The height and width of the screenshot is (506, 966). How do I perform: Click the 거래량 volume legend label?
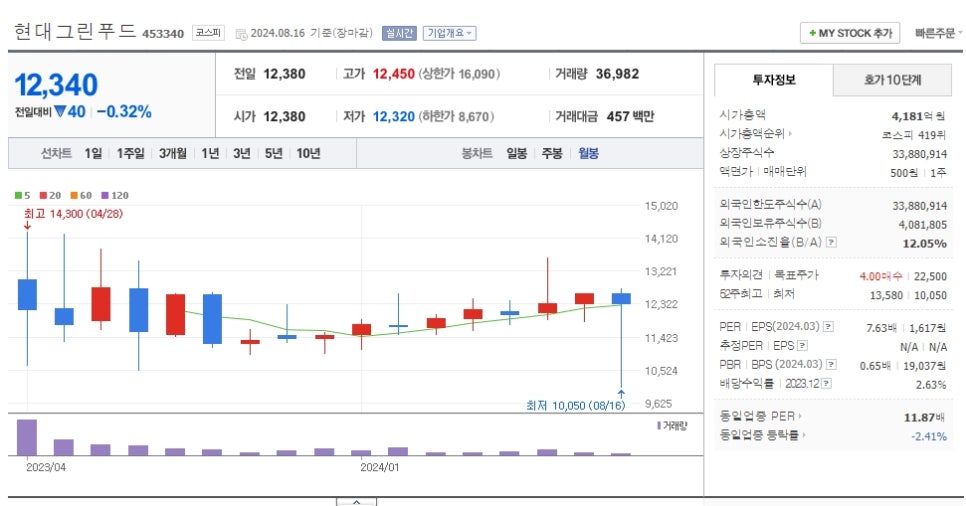672,425
